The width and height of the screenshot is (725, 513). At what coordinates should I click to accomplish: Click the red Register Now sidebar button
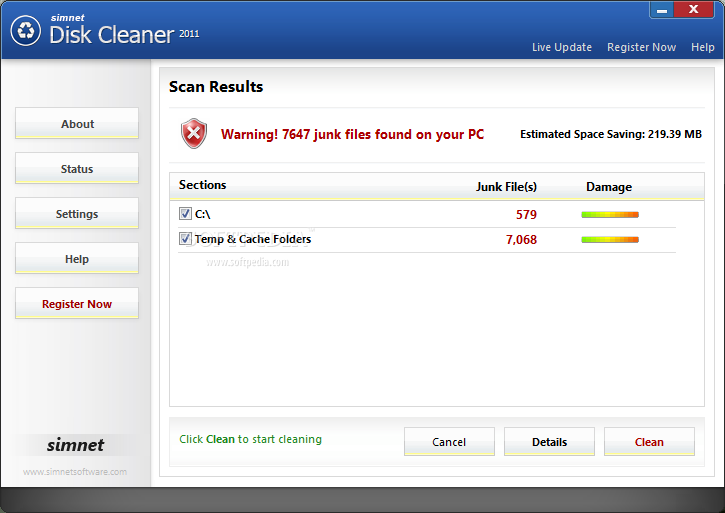(77, 303)
